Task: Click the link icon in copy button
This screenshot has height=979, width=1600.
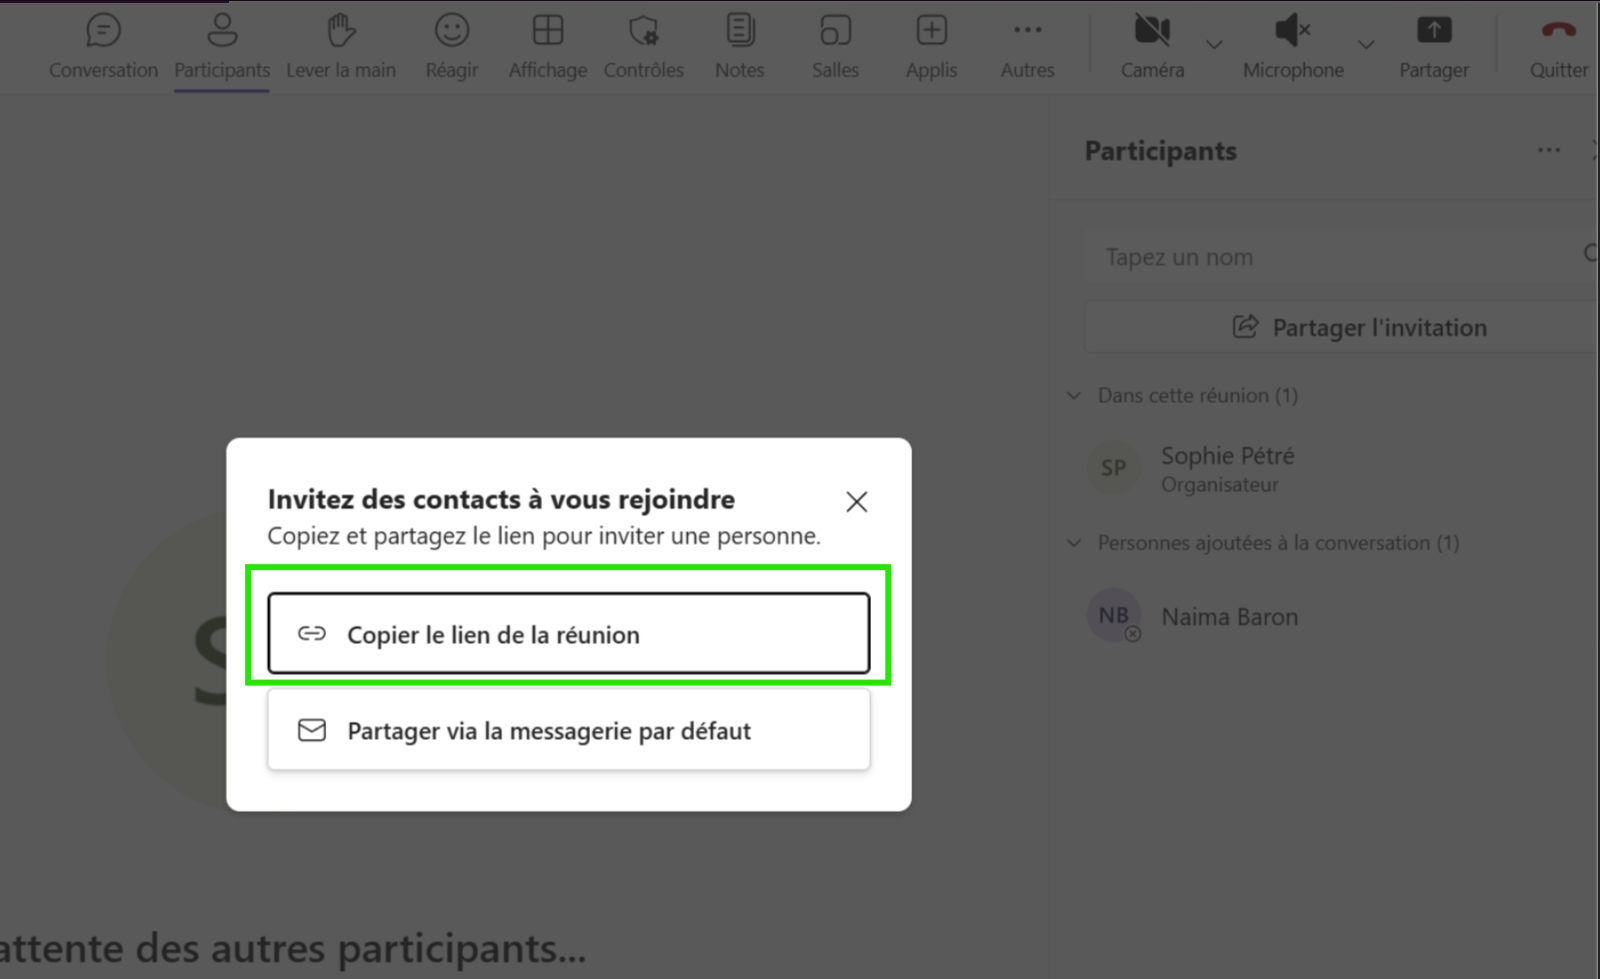Action: pyautogui.click(x=312, y=633)
